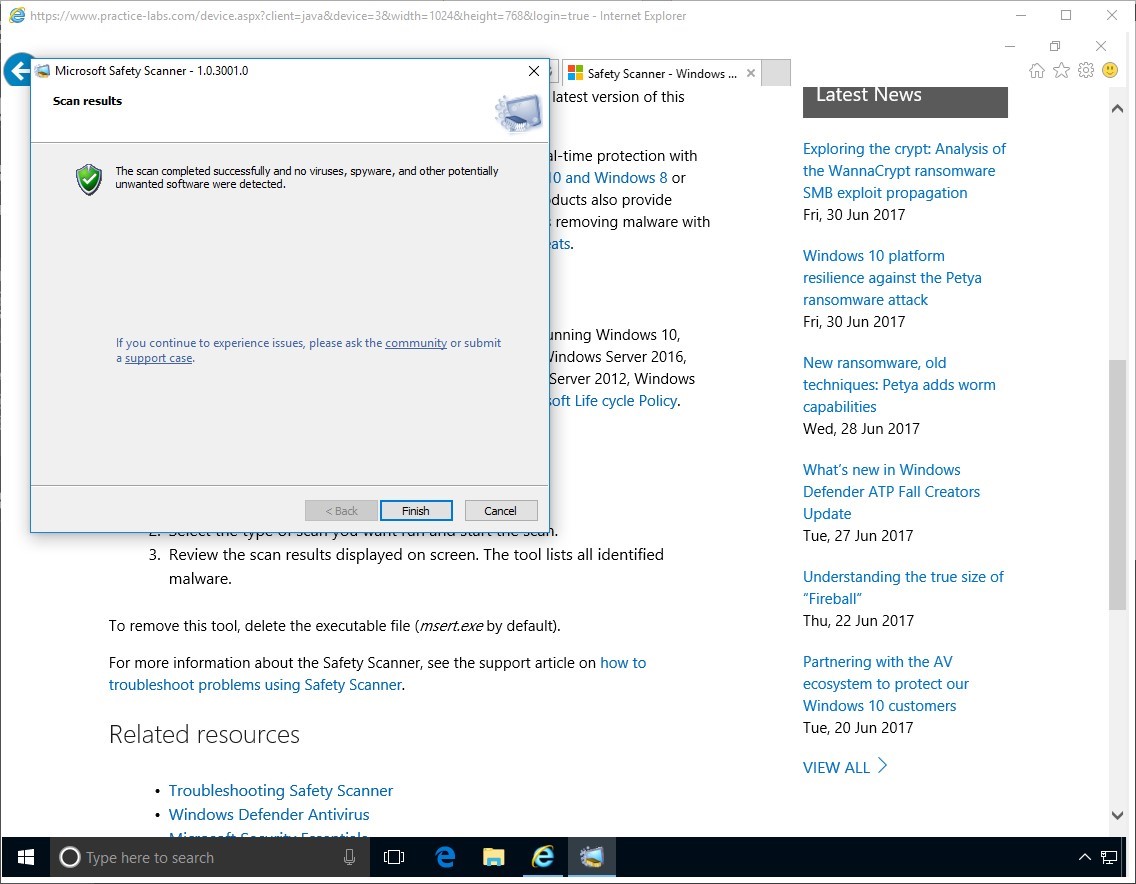Open the Petya platform resilience article
The image size is (1136, 884).
892,278
